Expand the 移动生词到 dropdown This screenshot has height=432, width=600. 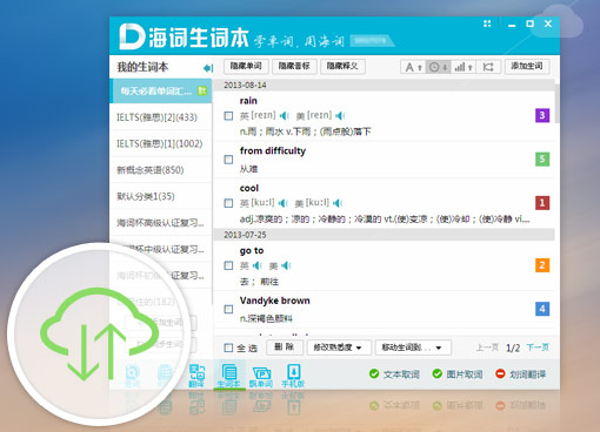[414, 348]
